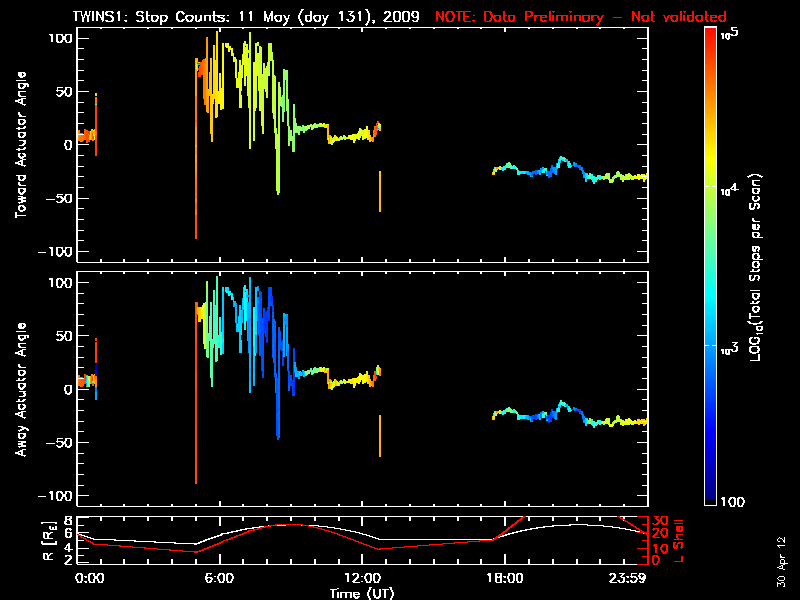This screenshot has width=800, height=600.
Task: Click the 'Time (UT)' axis label
Action: pyautogui.click(x=362, y=593)
